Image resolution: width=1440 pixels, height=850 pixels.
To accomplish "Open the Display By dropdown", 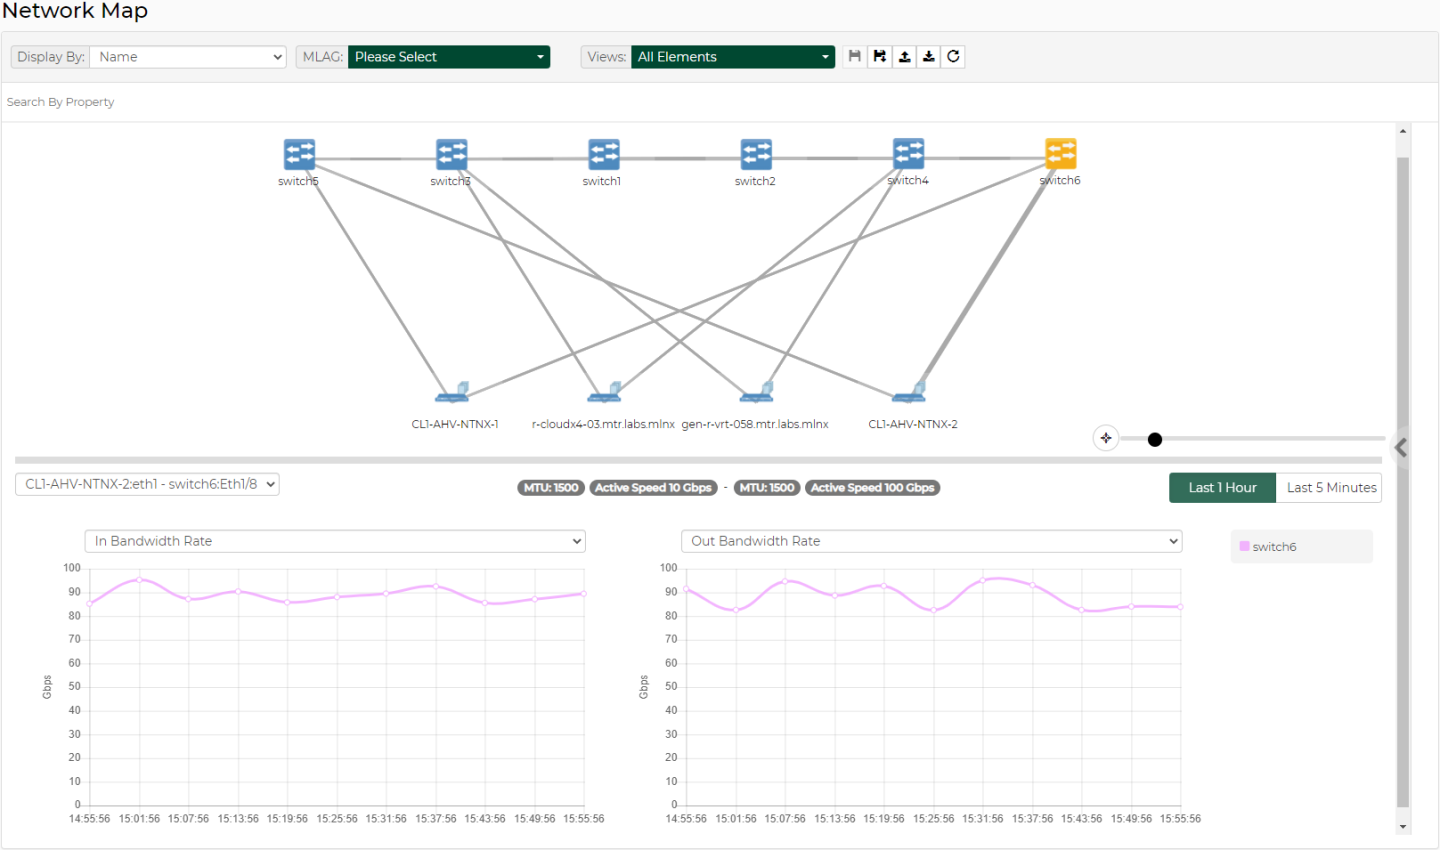I will [x=188, y=57].
